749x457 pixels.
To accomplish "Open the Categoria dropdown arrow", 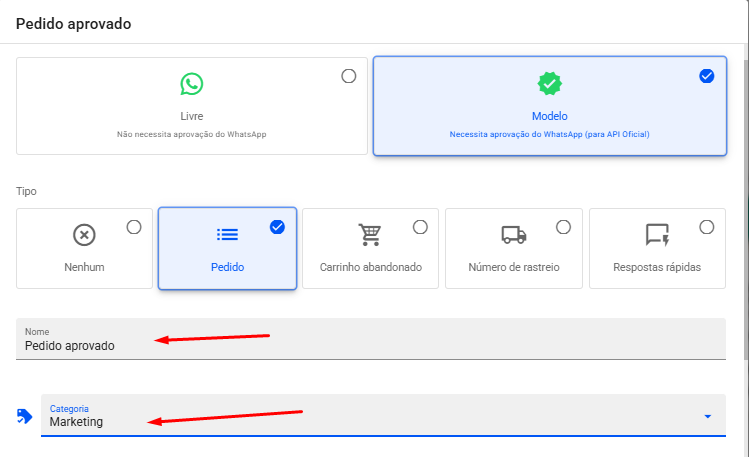I will coord(707,416).
